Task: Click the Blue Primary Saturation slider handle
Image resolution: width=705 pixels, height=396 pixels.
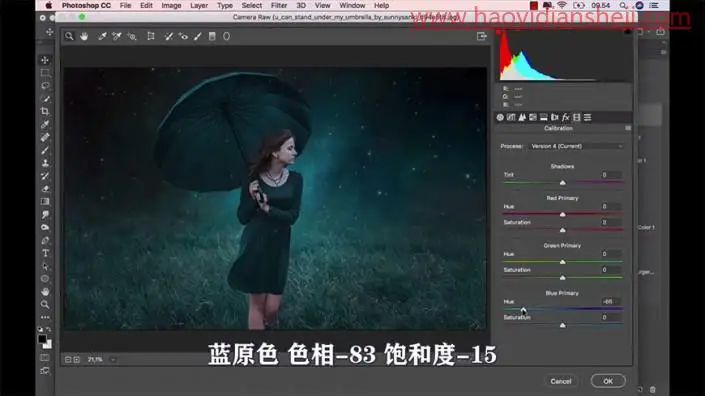Action: (x=562, y=325)
